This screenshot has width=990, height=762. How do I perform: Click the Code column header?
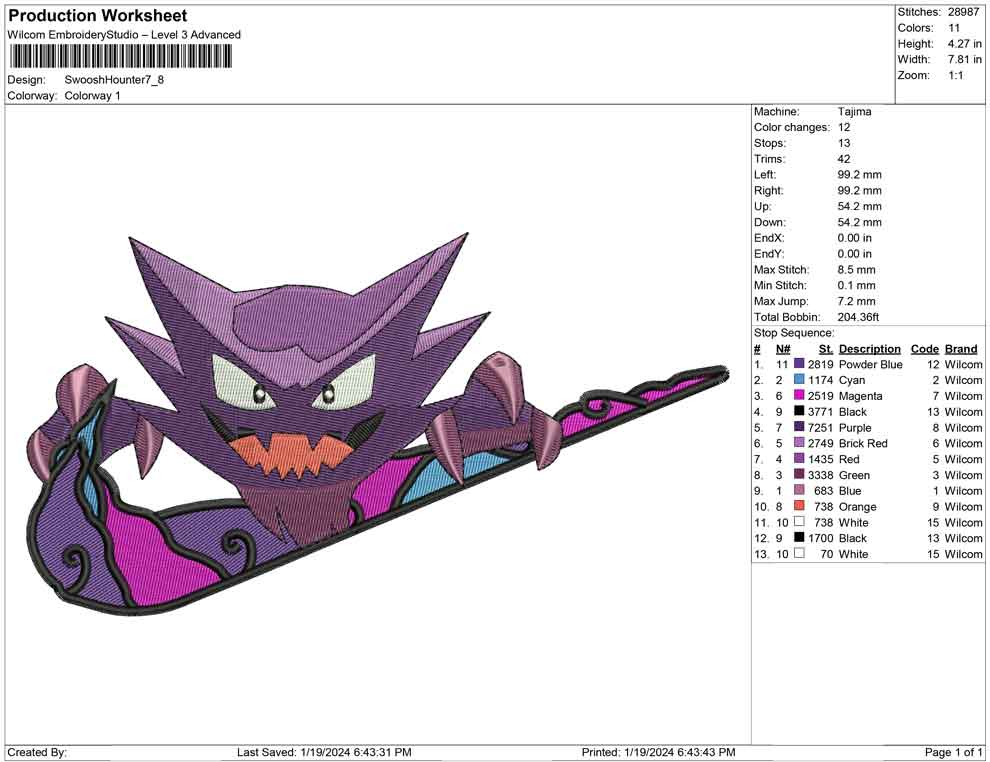(925, 348)
